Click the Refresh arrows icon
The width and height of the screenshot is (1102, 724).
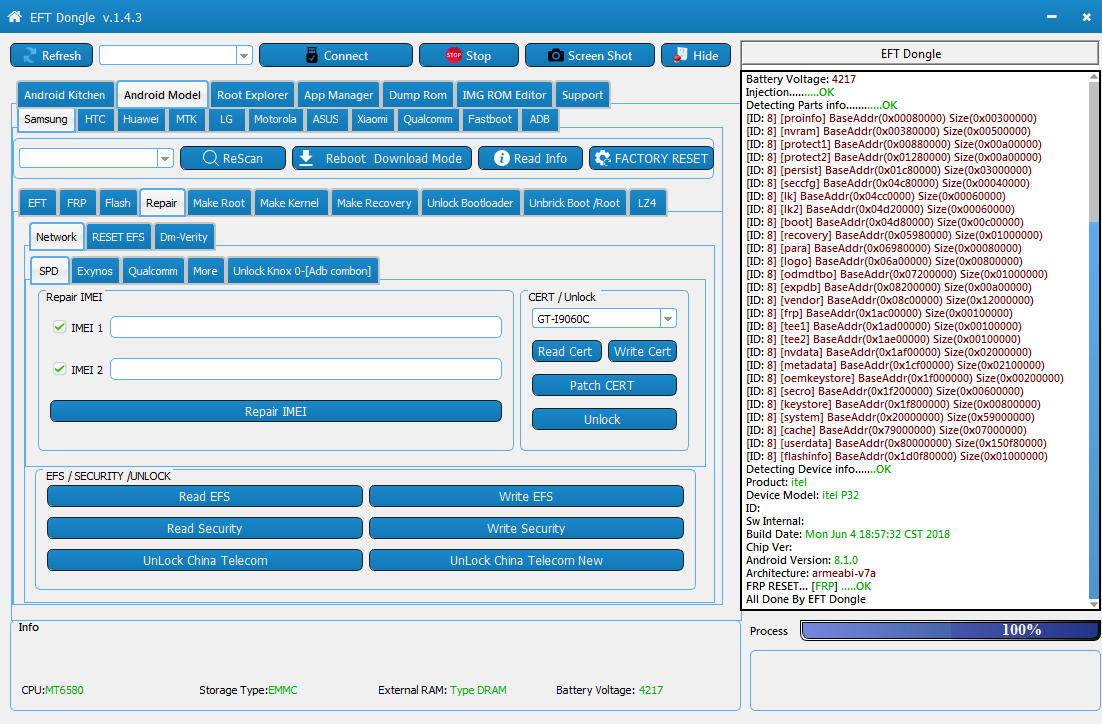[30, 56]
